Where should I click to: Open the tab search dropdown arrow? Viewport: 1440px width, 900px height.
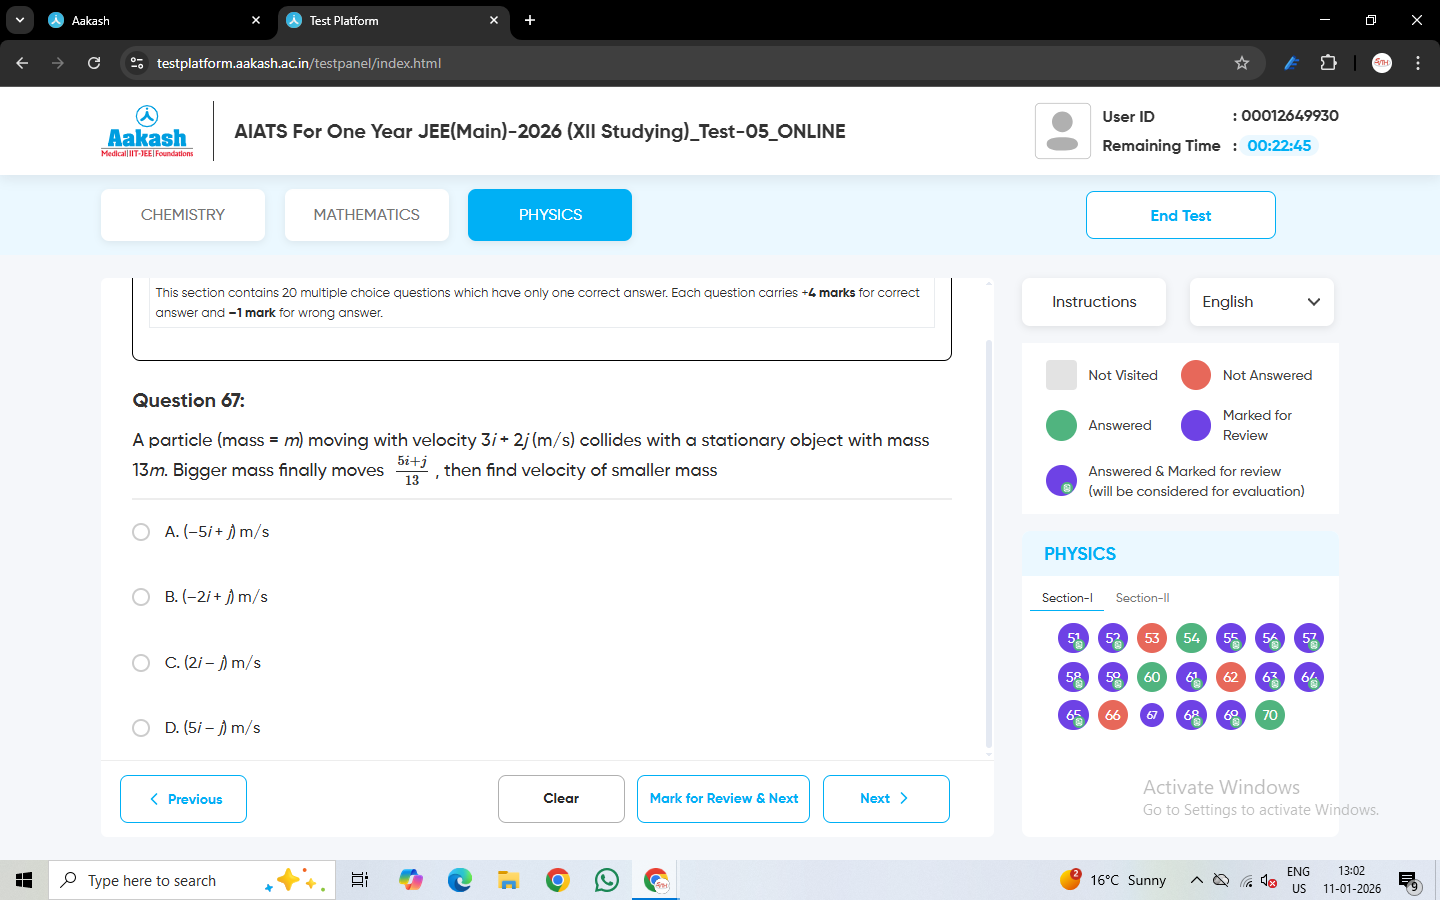(x=20, y=20)
